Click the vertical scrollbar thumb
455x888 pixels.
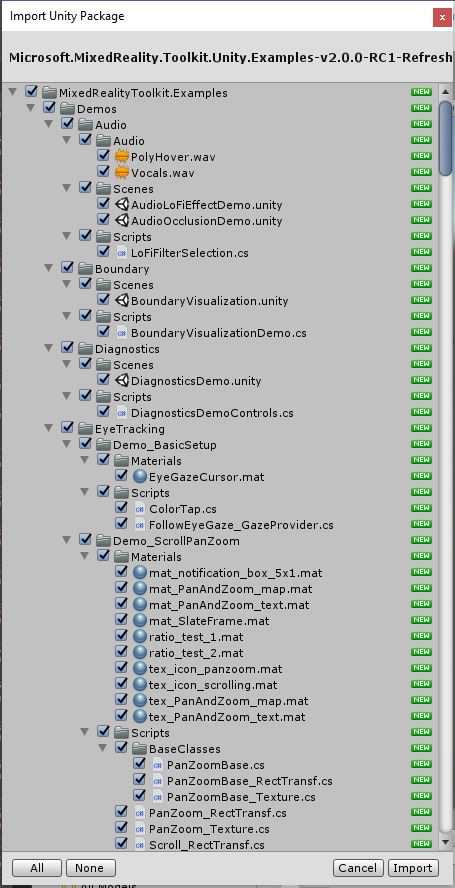[x=446, y=138]
